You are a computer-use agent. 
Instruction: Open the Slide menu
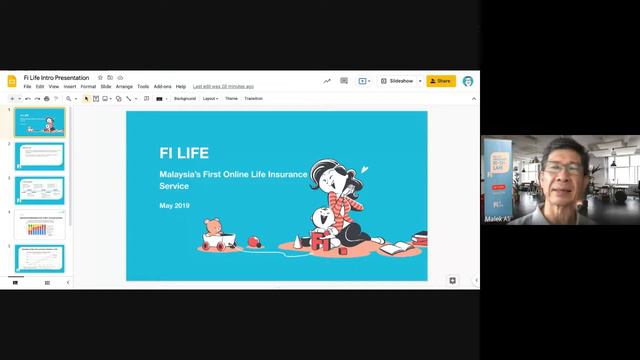(x=106, y=87)
